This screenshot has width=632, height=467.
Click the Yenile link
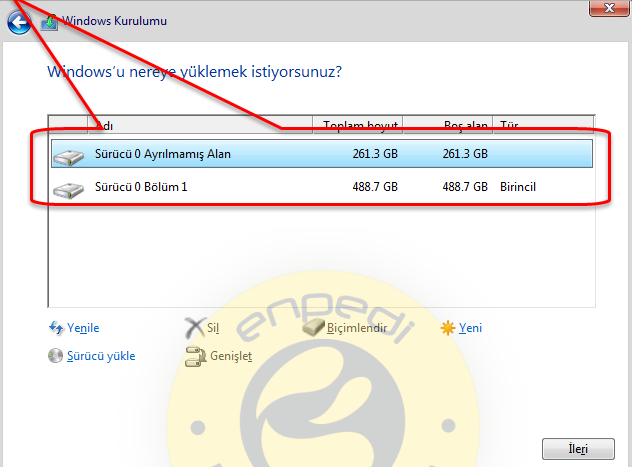[83, 328]
